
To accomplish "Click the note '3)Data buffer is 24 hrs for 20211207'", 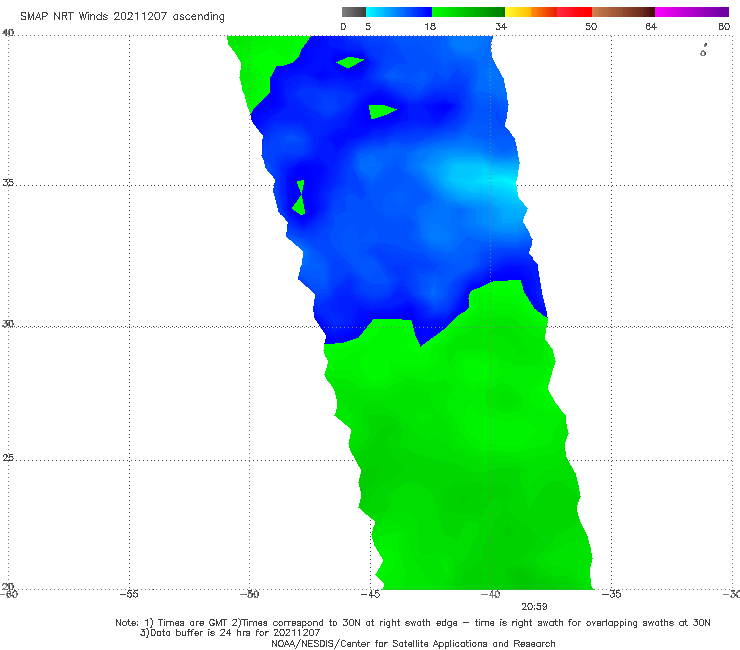I will (230, 633).
